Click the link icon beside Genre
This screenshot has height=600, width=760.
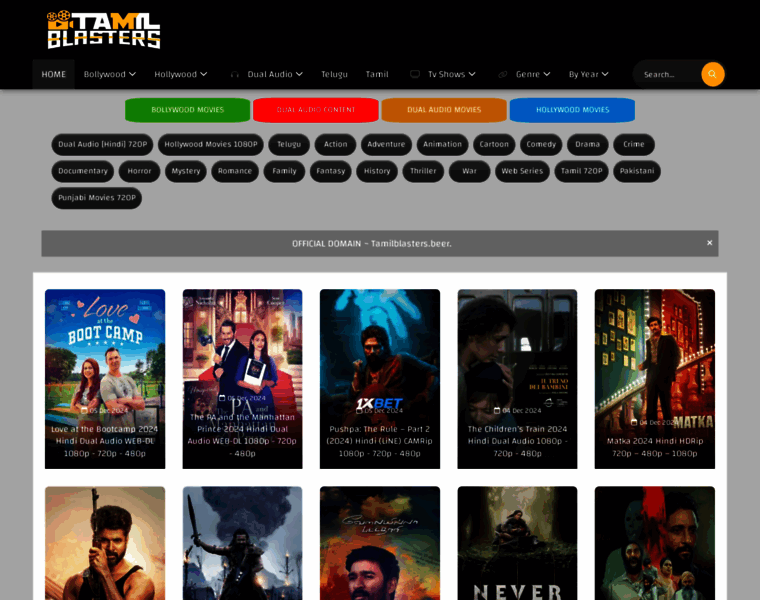coord(503,74)
